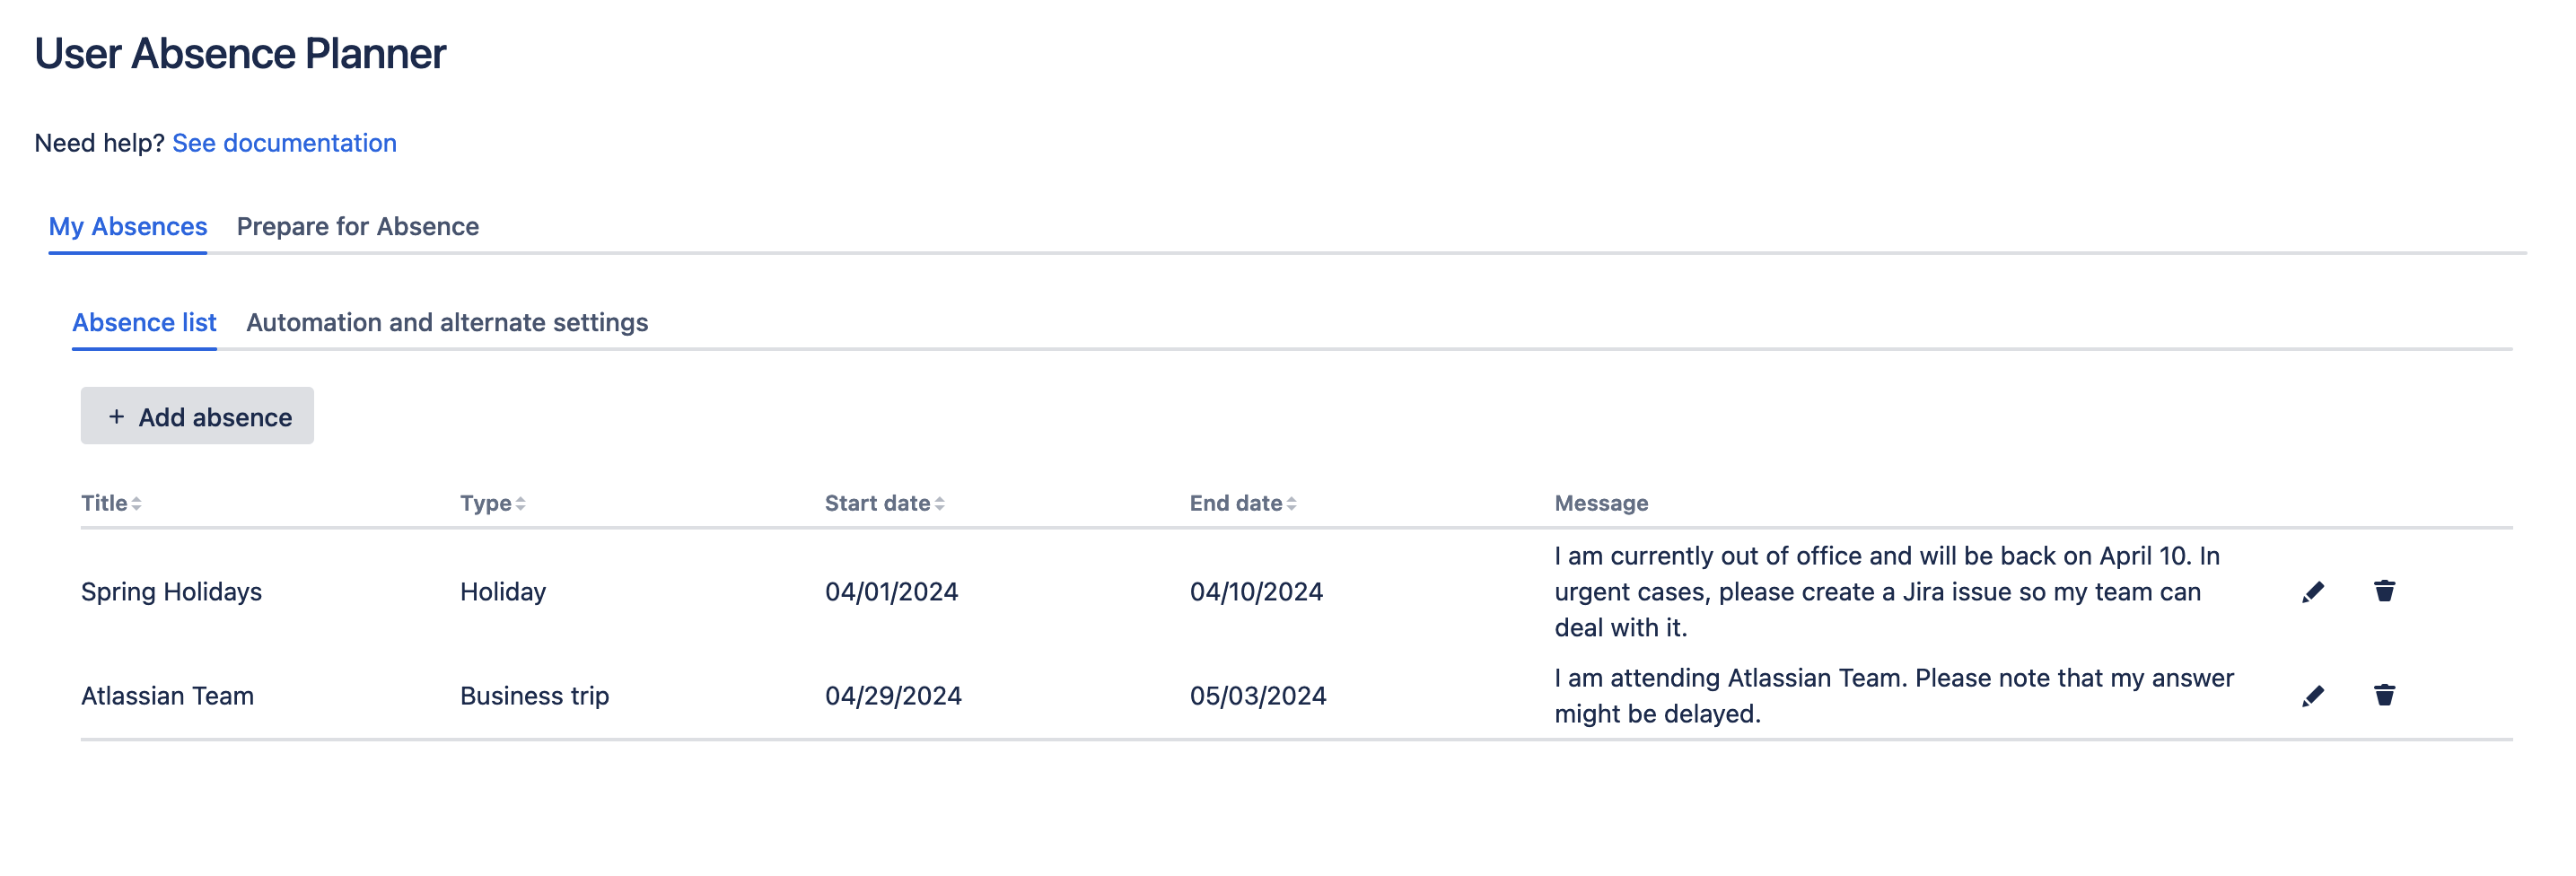Open Automation and alternate settings tab
Screen dimensions: 2576x876
[447, 323]
